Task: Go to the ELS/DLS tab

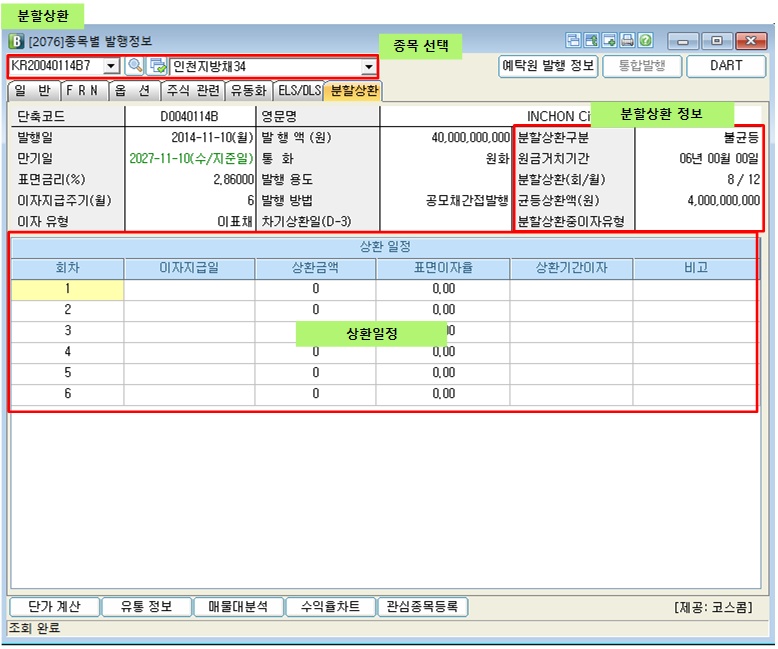Action: pyautogui.click(x=299, y=91)
